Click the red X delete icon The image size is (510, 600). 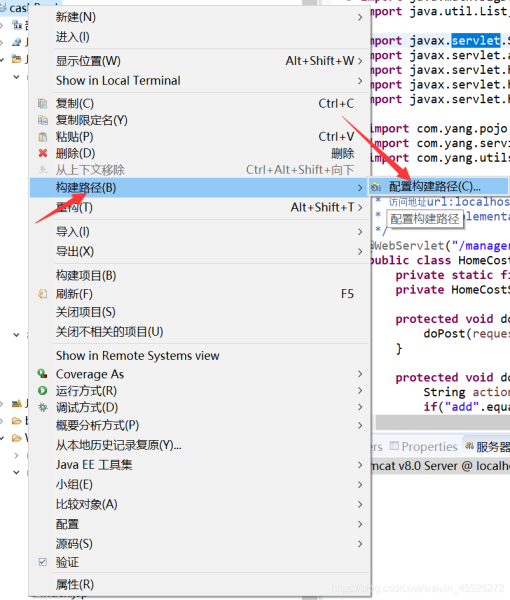pyautogui.click(x=42, y=153)
